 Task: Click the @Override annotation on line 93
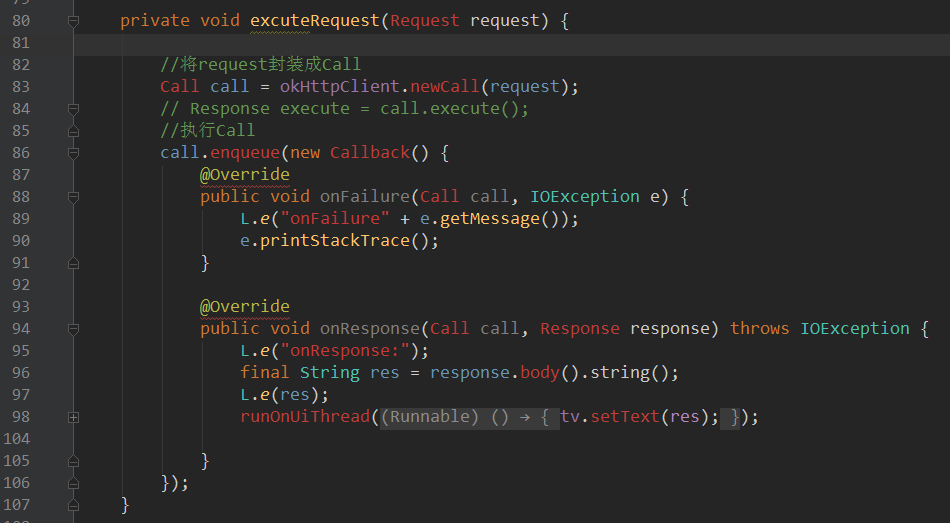[245, 307]
